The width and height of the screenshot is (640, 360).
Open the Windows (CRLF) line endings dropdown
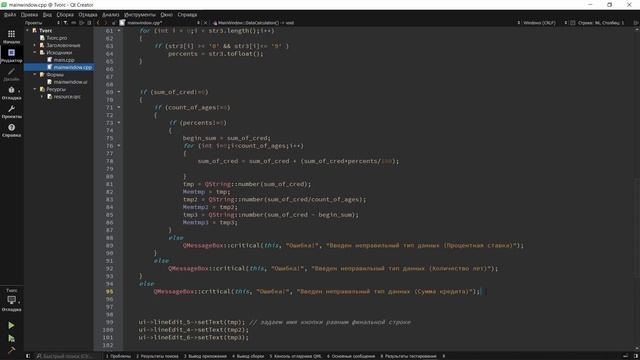[542, 23]
